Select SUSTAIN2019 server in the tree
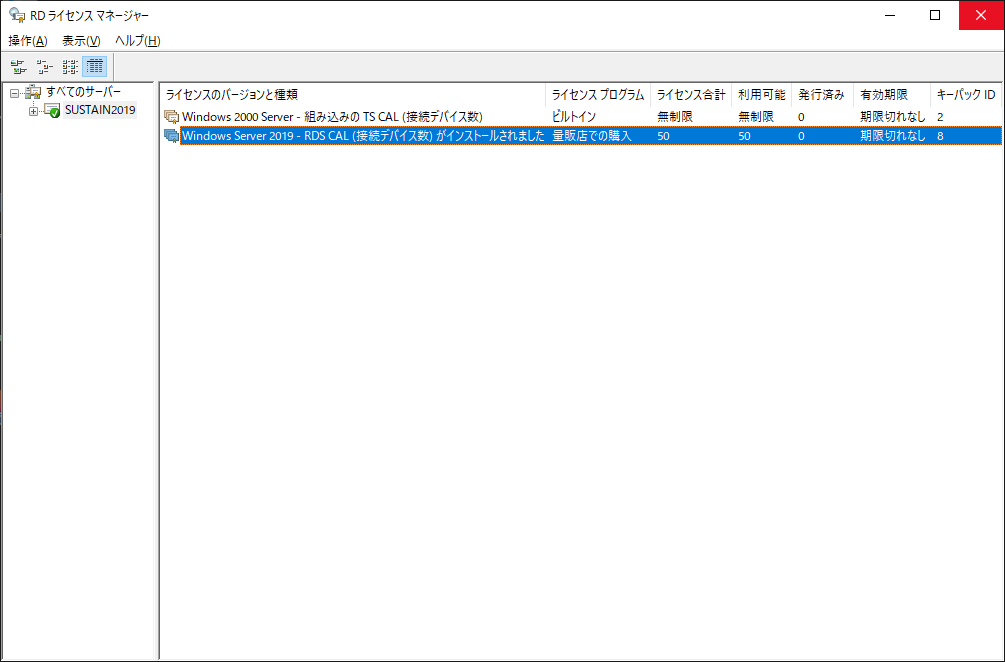The width and height of the screenshot is (1005, 662). [x=100, y=110]
